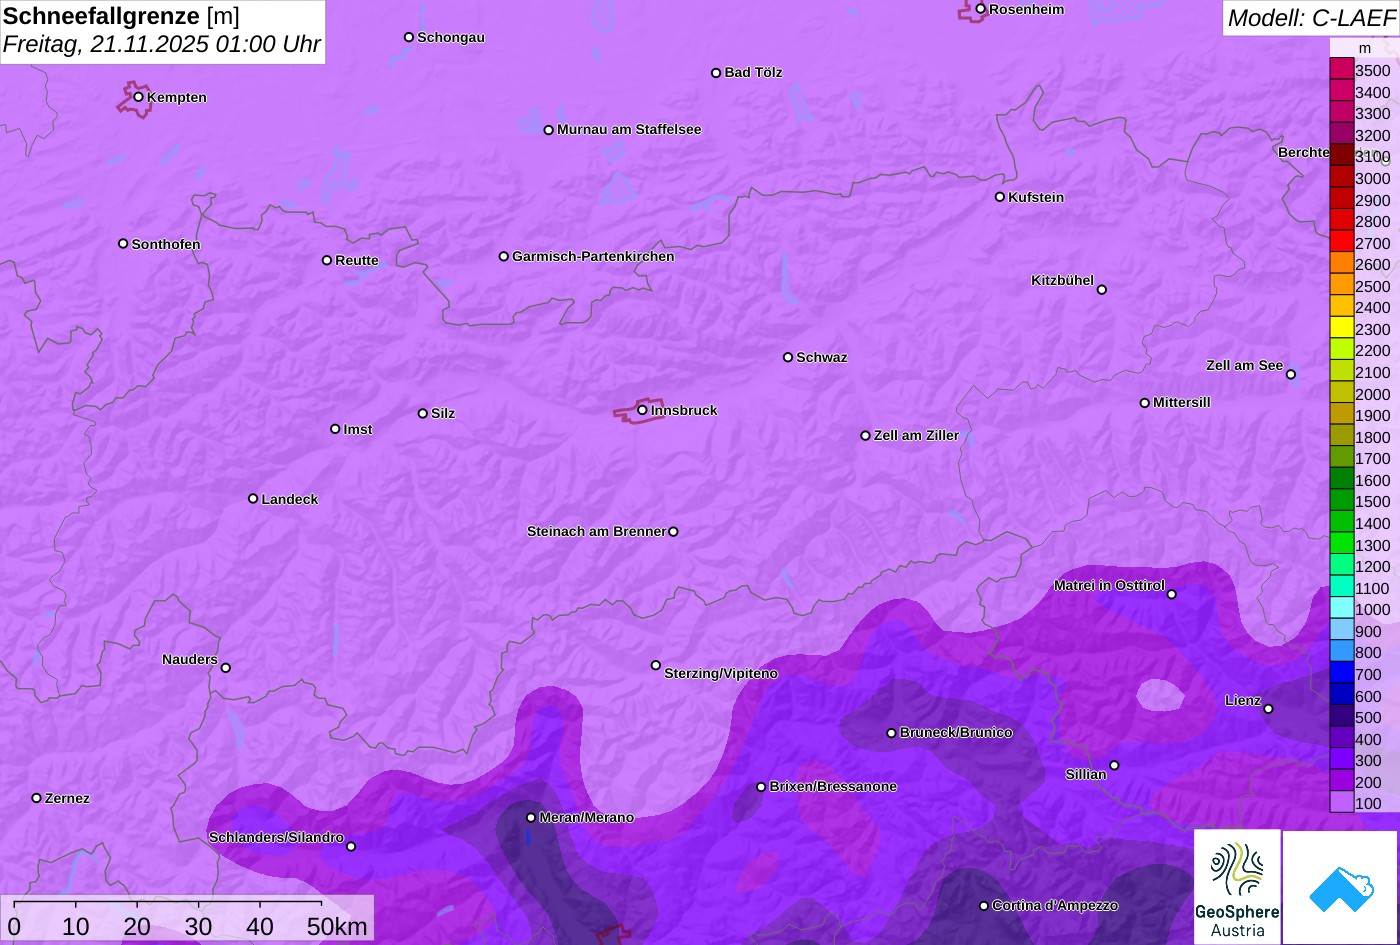
Task: Click the Garmisch-Partenkirchen label
Action: point(593,257)
